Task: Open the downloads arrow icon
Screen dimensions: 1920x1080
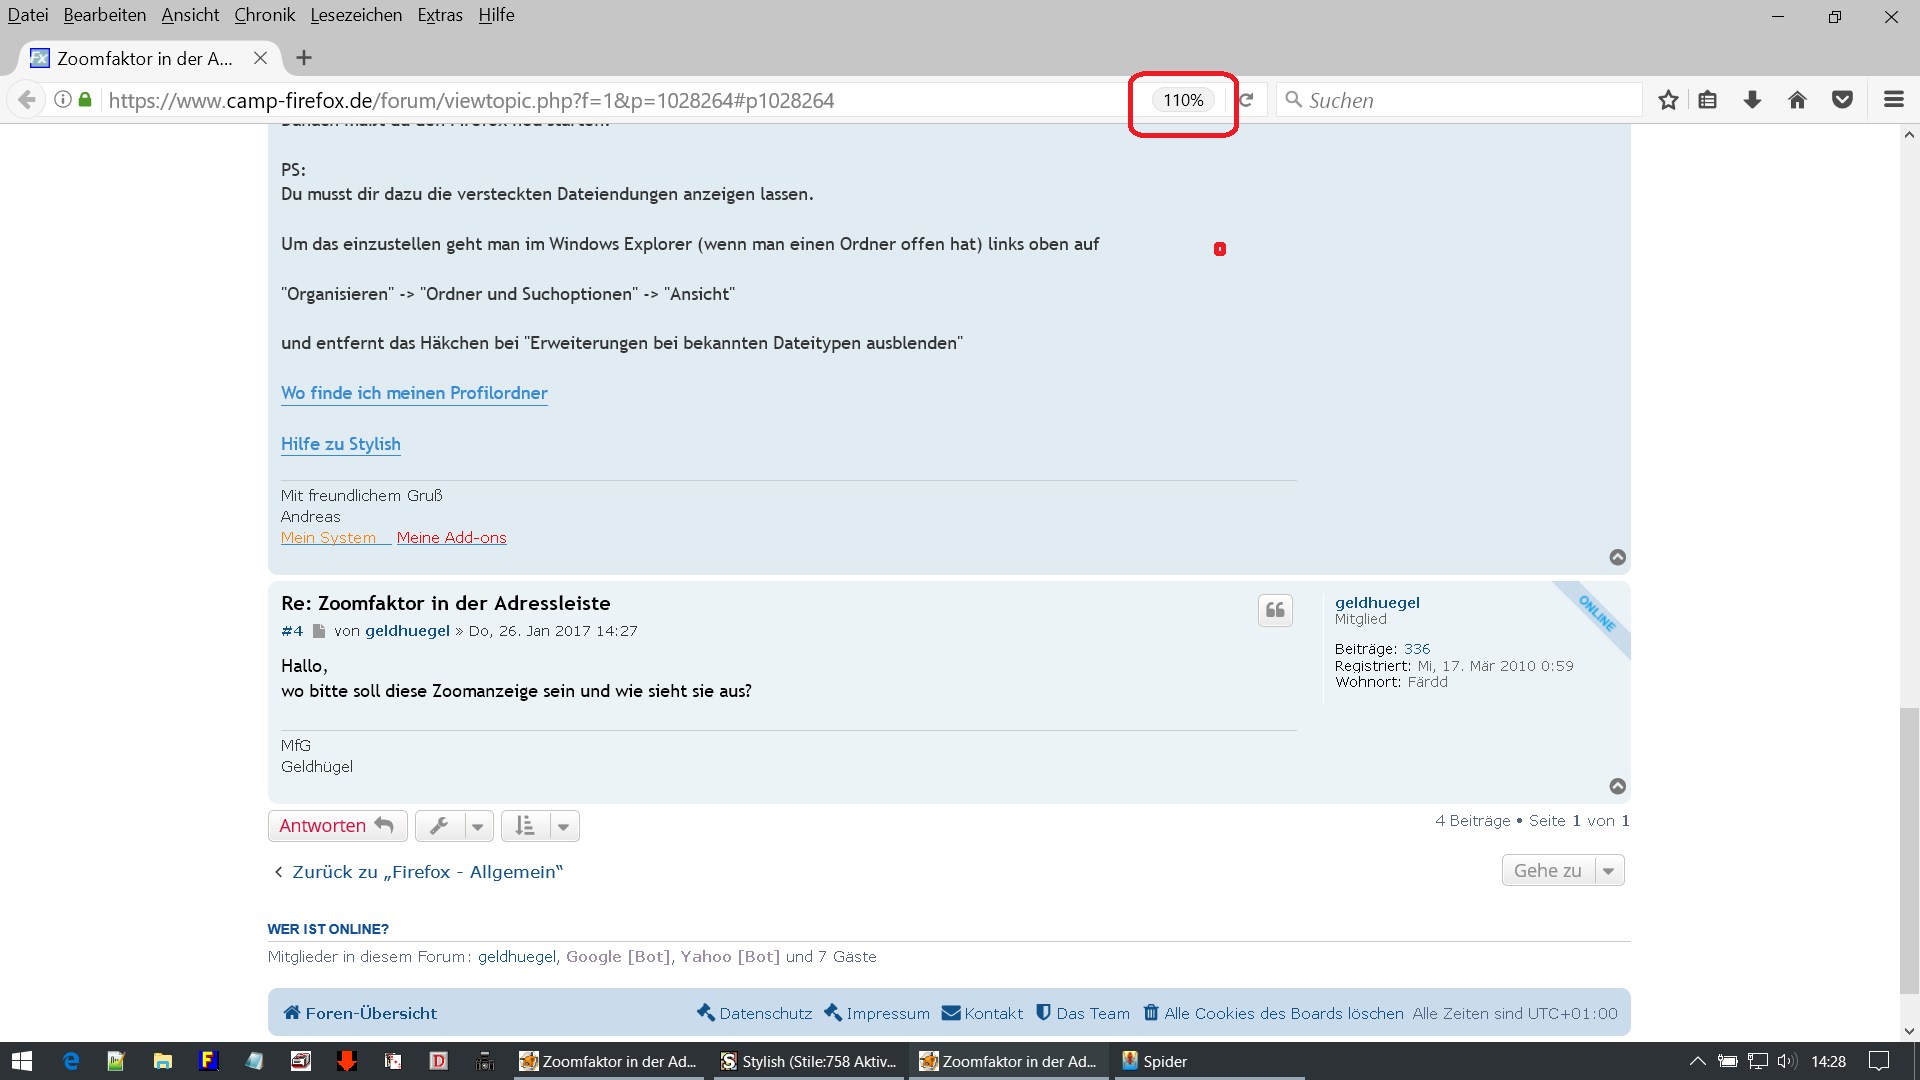Action: [x=1752, y=100]
